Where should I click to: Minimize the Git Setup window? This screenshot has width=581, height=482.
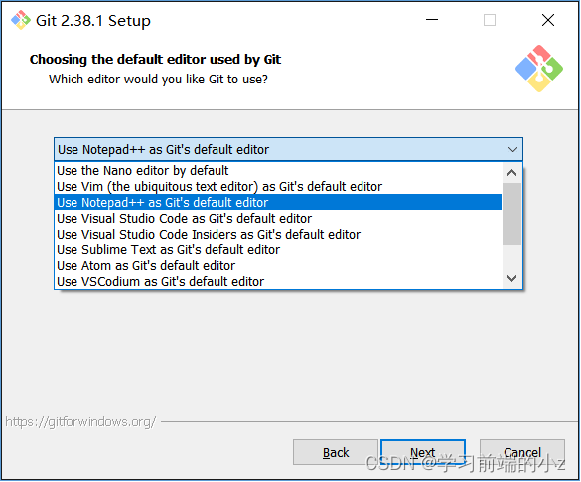432,20
